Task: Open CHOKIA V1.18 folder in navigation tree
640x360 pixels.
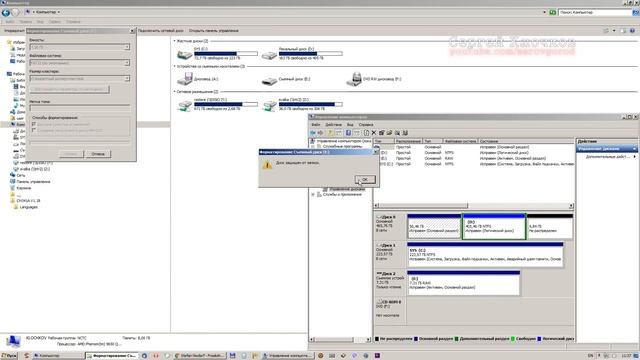Action: pos(28,201)
